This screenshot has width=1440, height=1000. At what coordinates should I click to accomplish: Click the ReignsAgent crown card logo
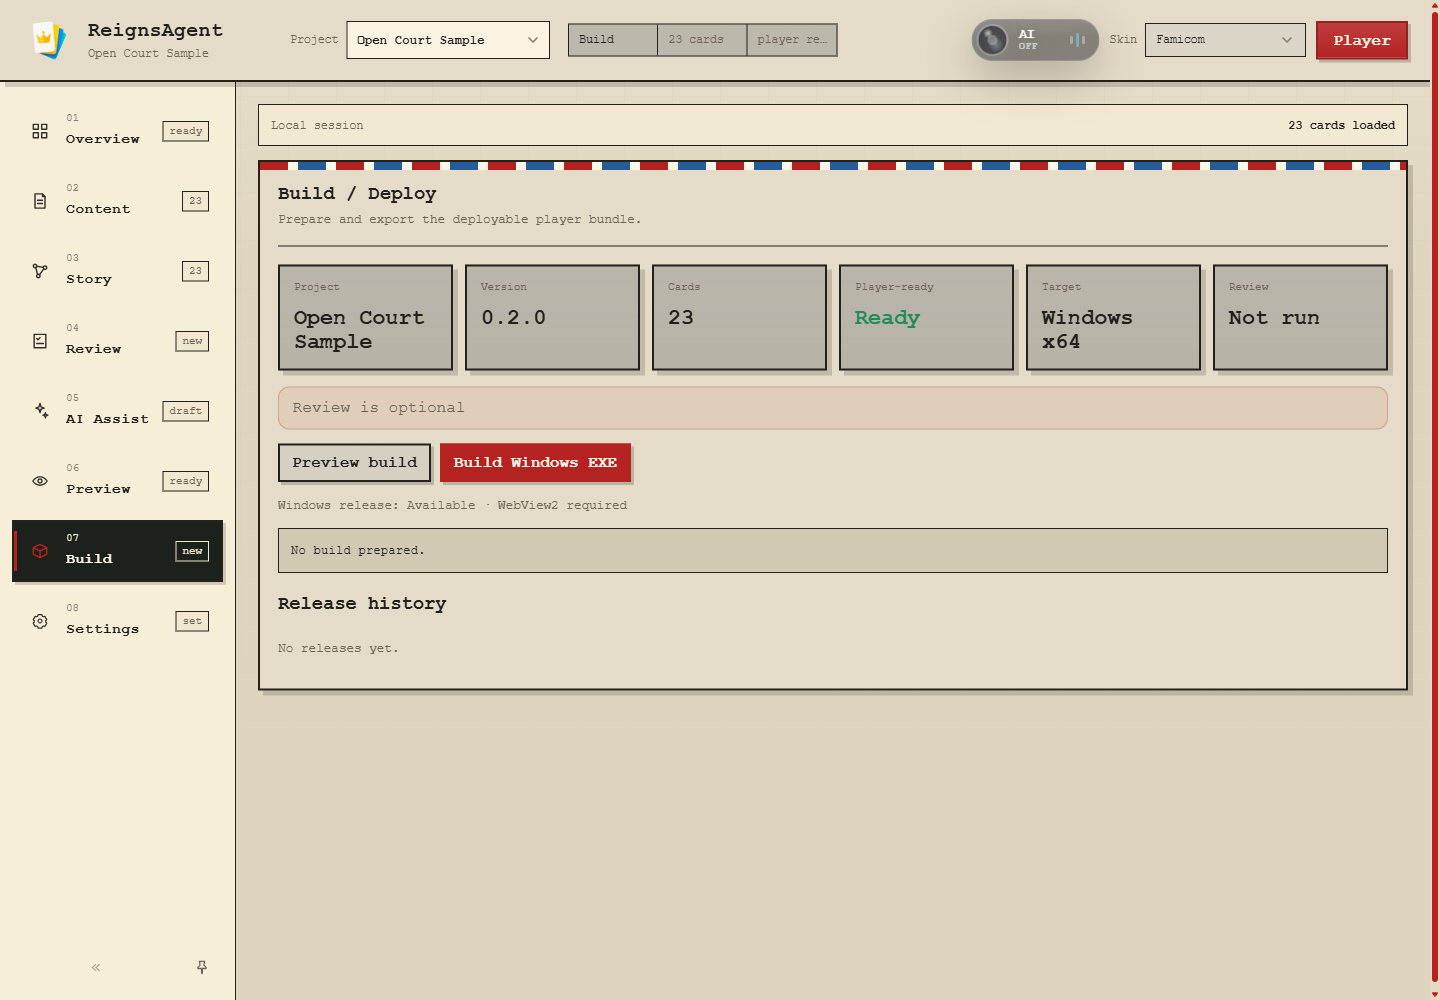48,40
